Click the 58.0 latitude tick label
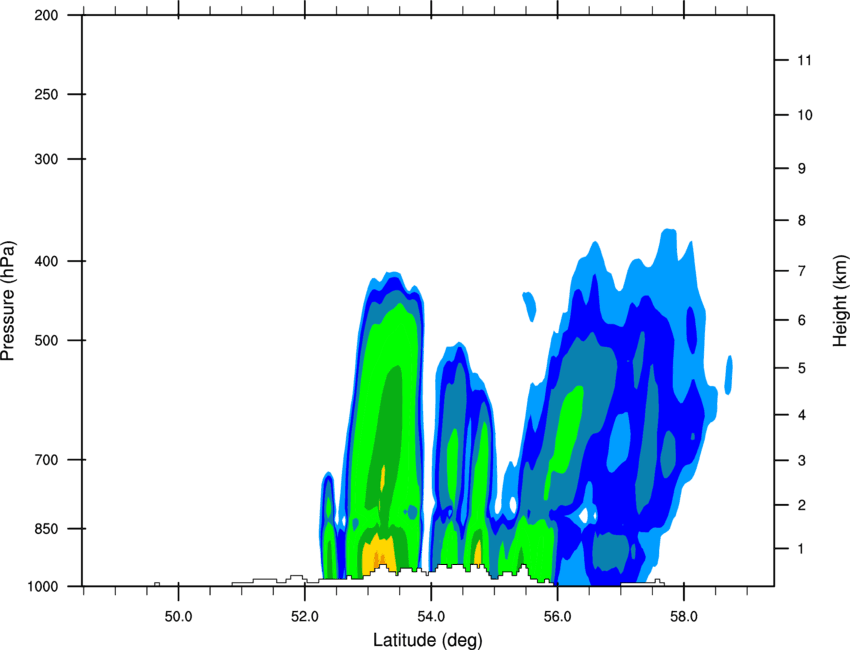850x650 pixels. (x=684, y=617)
